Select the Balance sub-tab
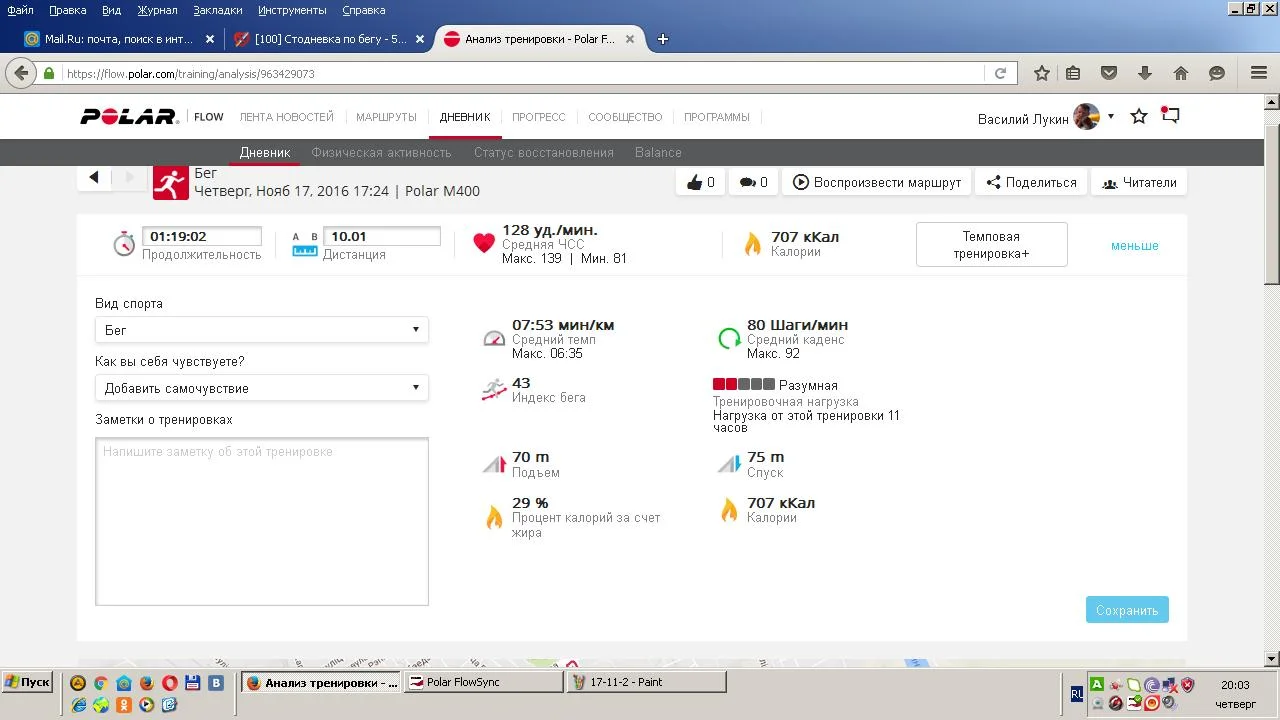Image resolution: width=1280 pixels, height=720 pixels. [658, 152]
